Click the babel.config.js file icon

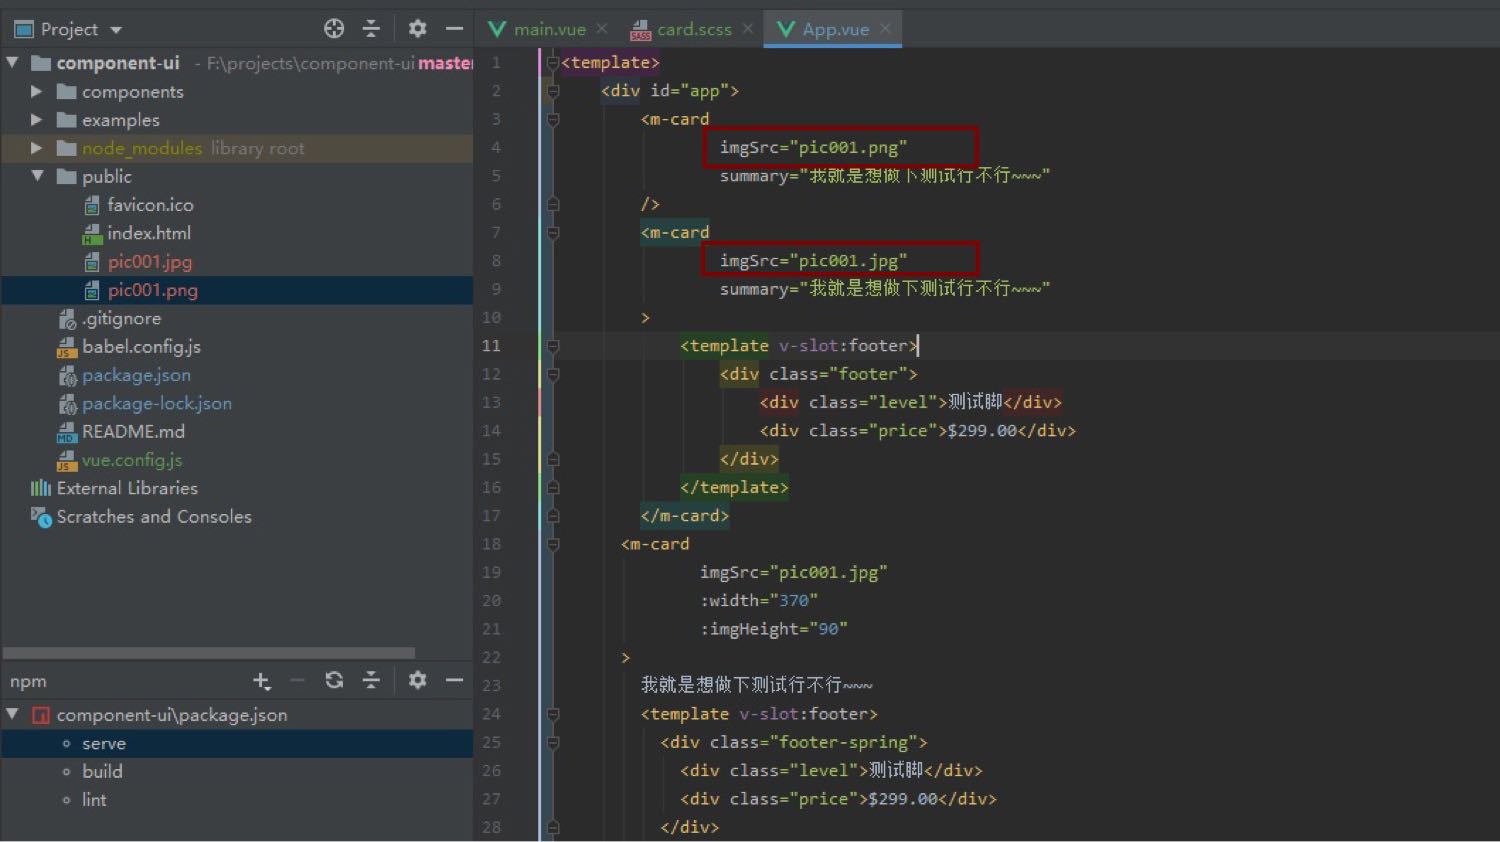(67, 347)
